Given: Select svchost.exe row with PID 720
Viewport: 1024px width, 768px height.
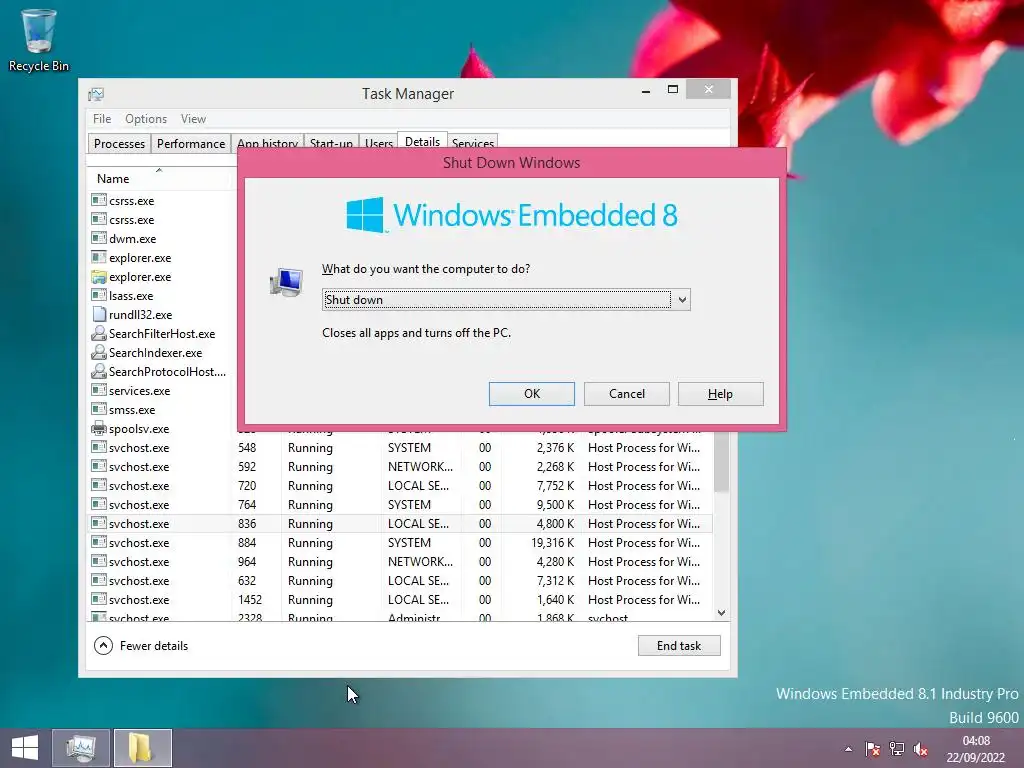Looking at the screenshot, I should [399, 486].
